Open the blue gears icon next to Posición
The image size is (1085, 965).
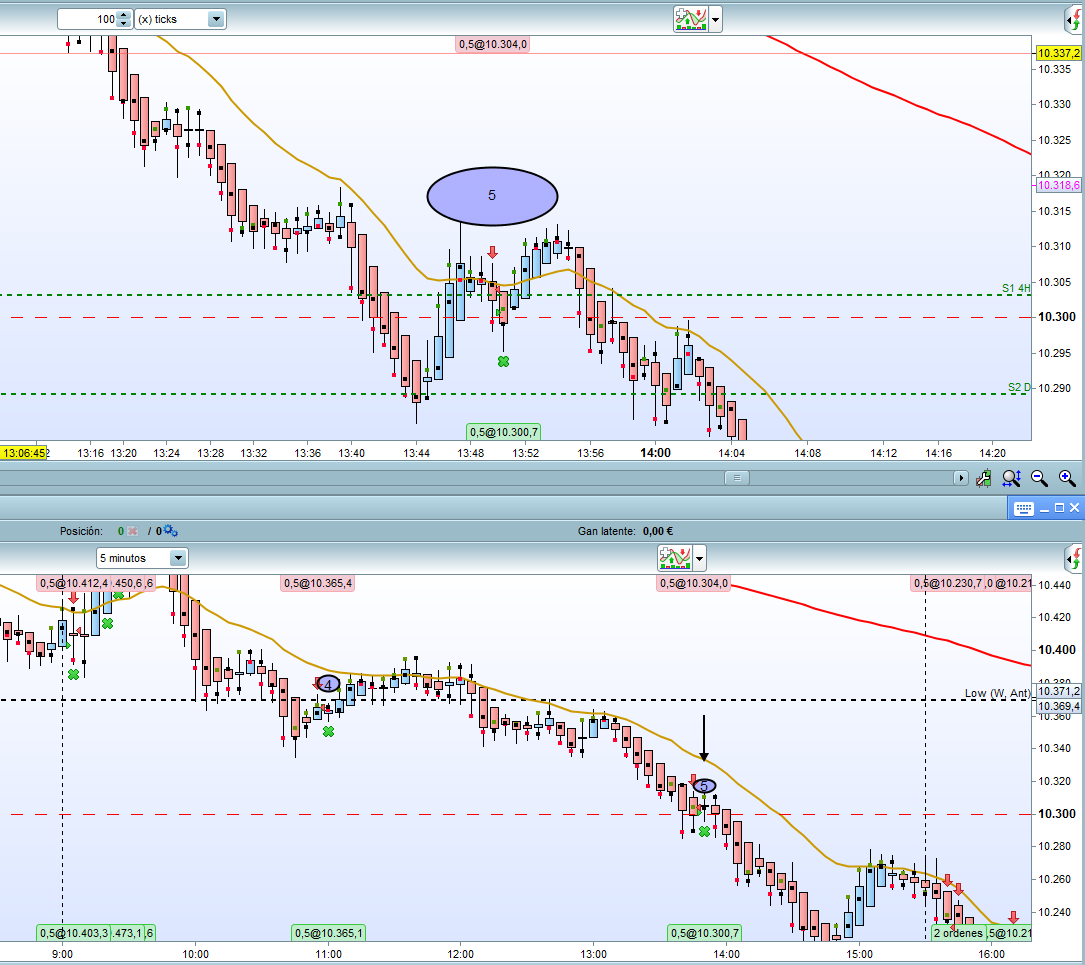(170, 531)
